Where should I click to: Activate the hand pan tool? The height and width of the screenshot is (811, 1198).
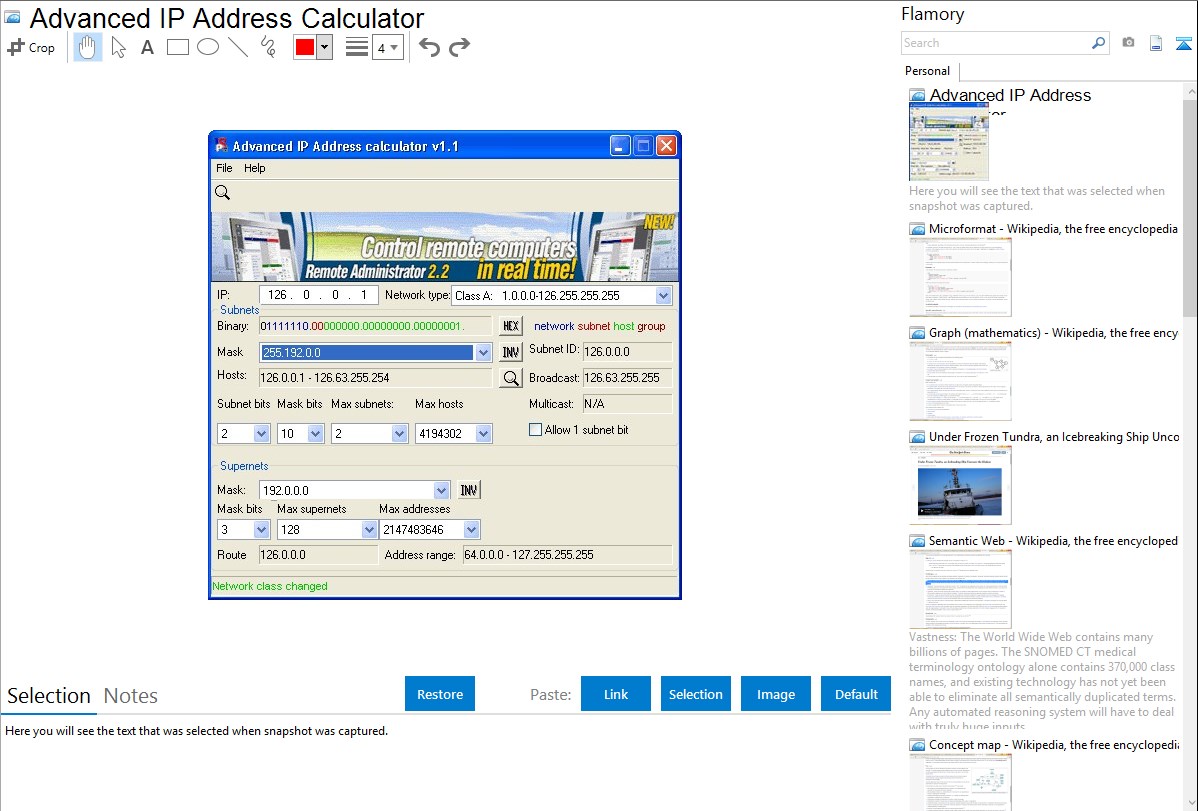pos(87,47)
